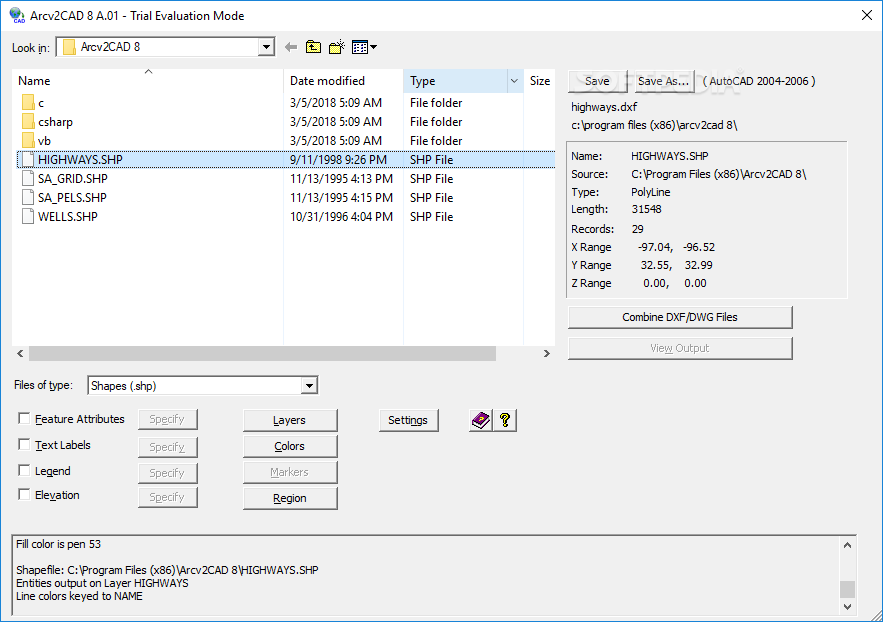This screenshot has width=883, height=622.
Task: Select the c folder icon
Action: click(x=28, y=102)
